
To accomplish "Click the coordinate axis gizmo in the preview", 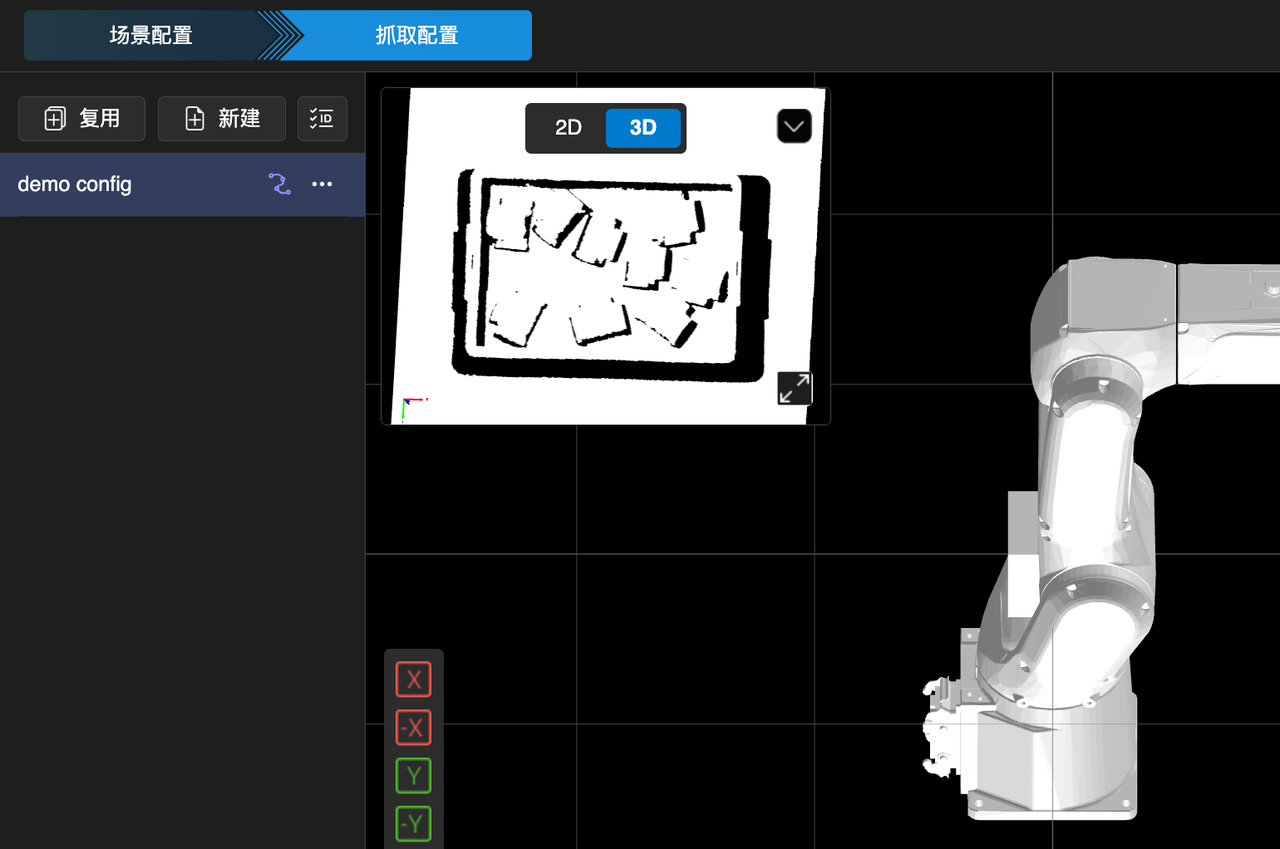I will [410, 406].
